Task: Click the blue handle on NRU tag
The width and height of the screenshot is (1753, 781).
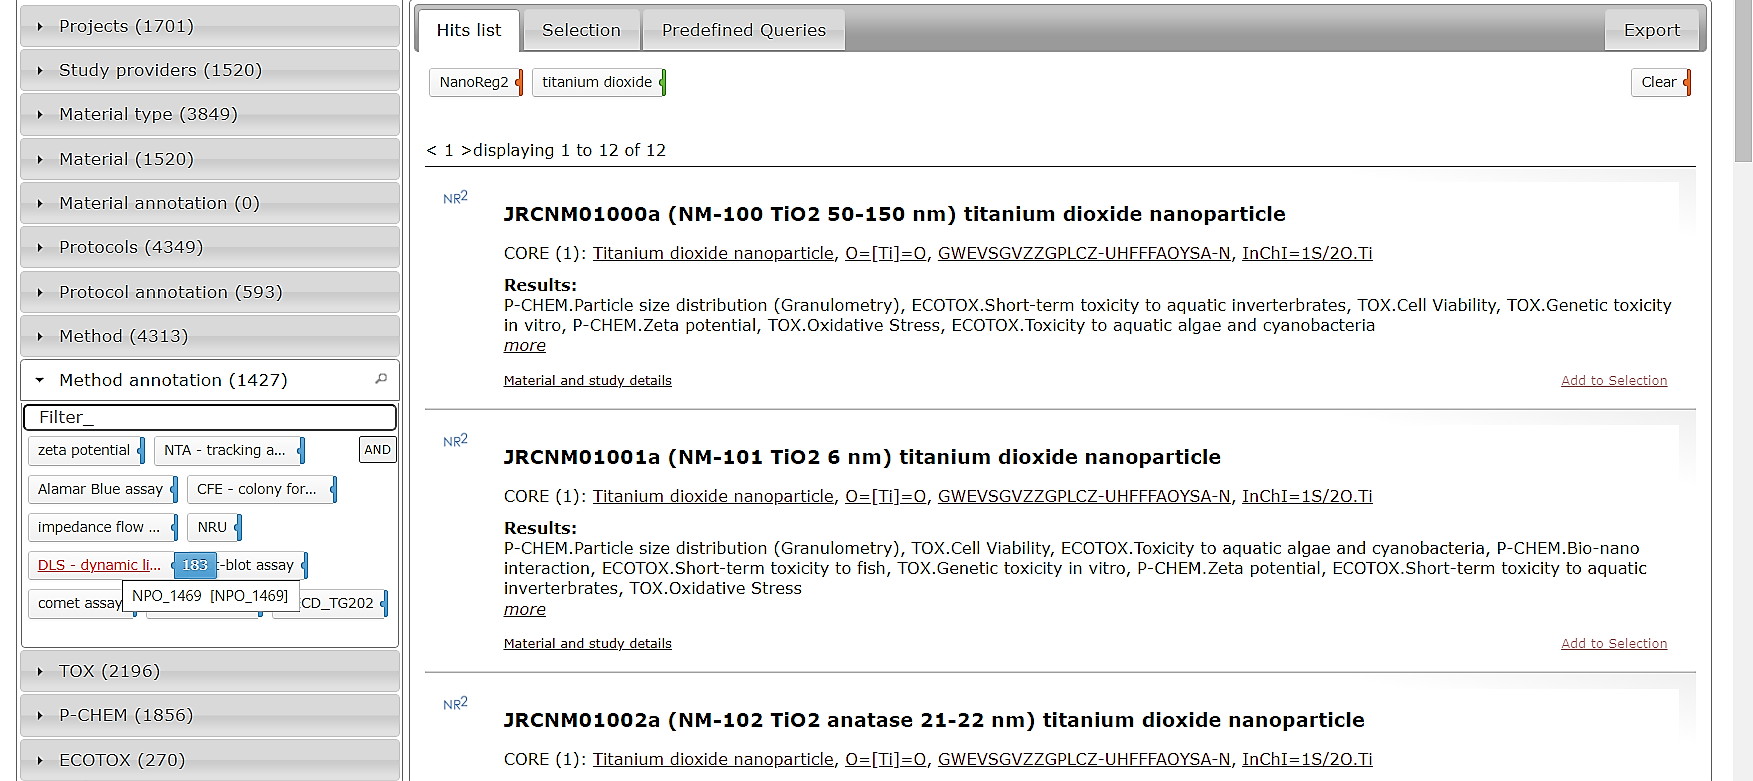Action: 238,527
